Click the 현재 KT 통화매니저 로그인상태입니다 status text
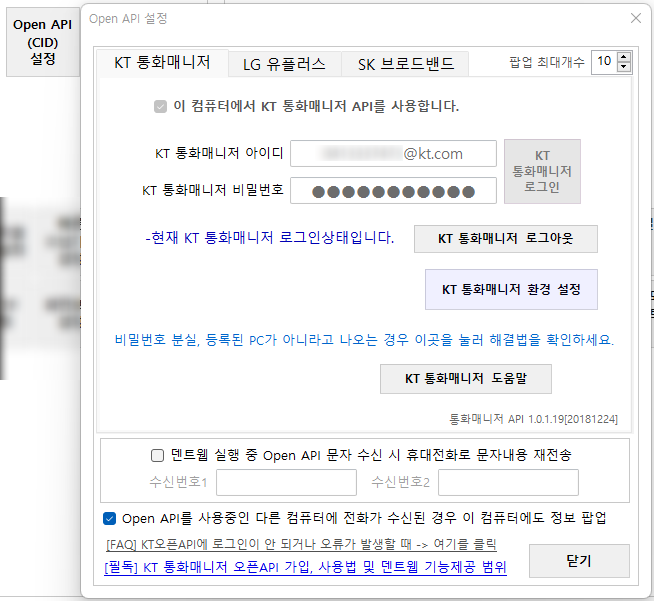 pos(269,238)
